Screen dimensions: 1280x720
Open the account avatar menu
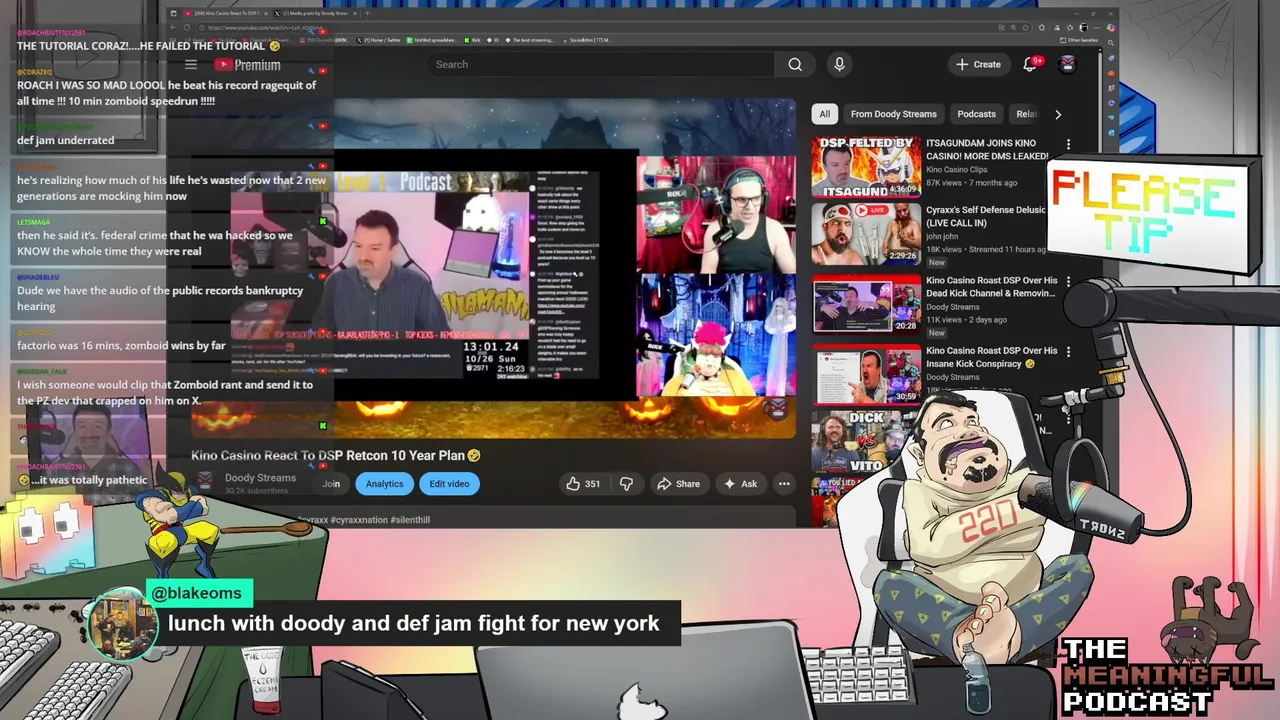coord(1067,64)
